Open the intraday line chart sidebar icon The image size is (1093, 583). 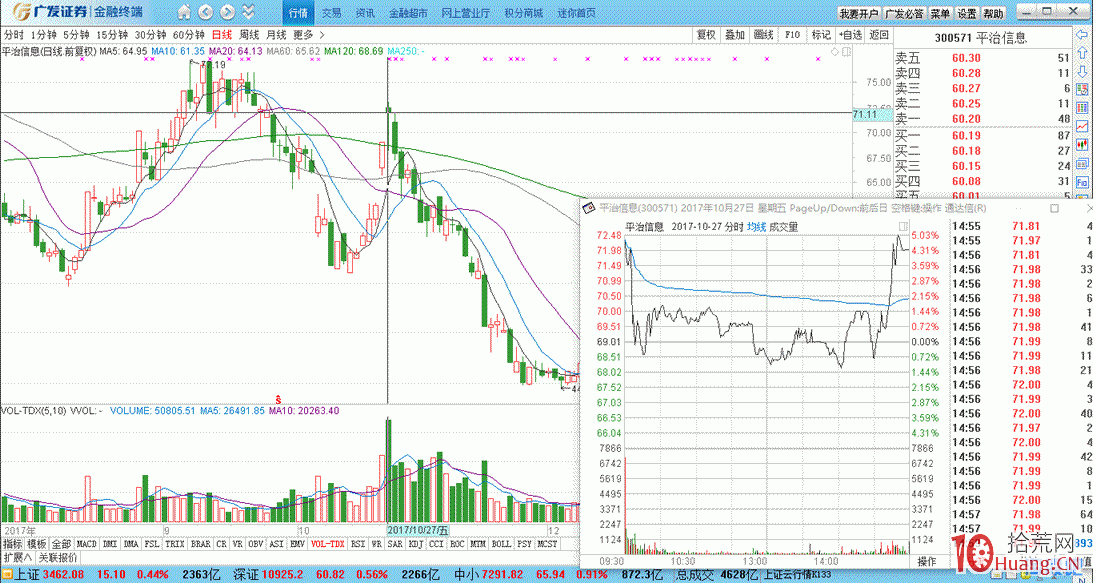(1083, 125)
